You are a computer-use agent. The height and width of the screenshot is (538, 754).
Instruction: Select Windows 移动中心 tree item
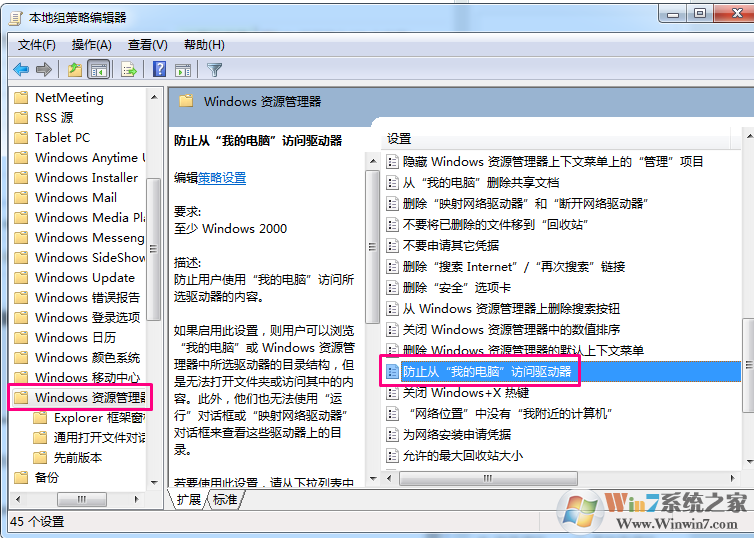(88, 377)
